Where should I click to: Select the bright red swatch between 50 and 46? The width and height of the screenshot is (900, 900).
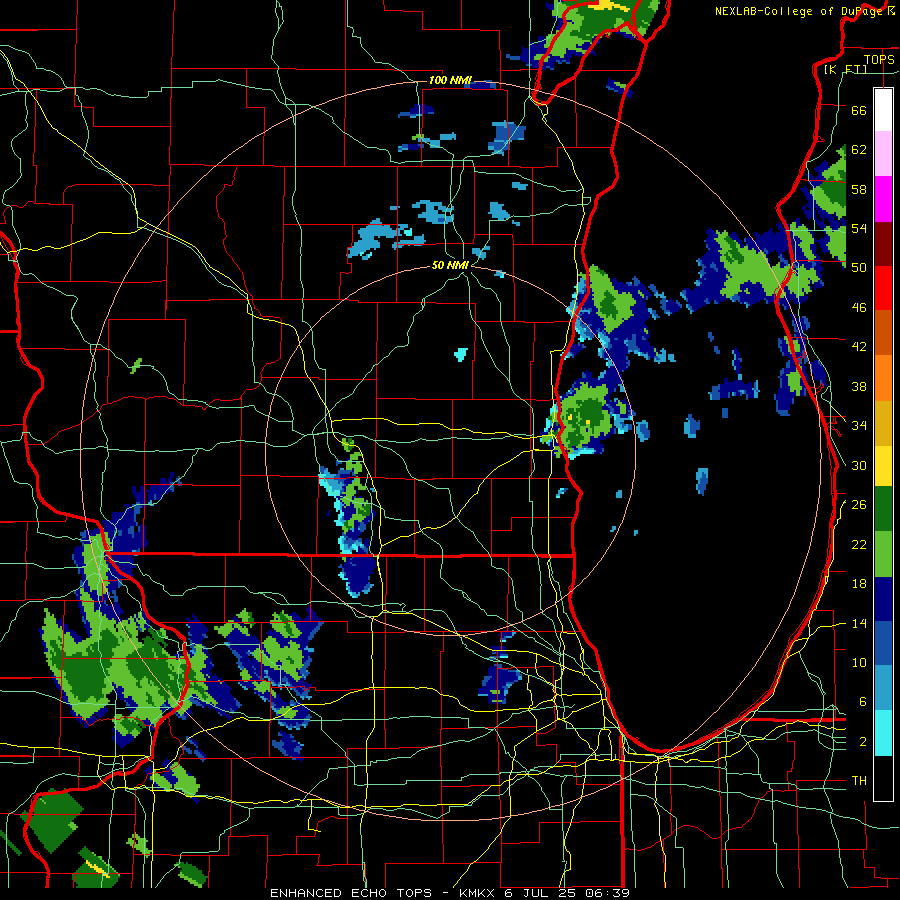(883, 289)
